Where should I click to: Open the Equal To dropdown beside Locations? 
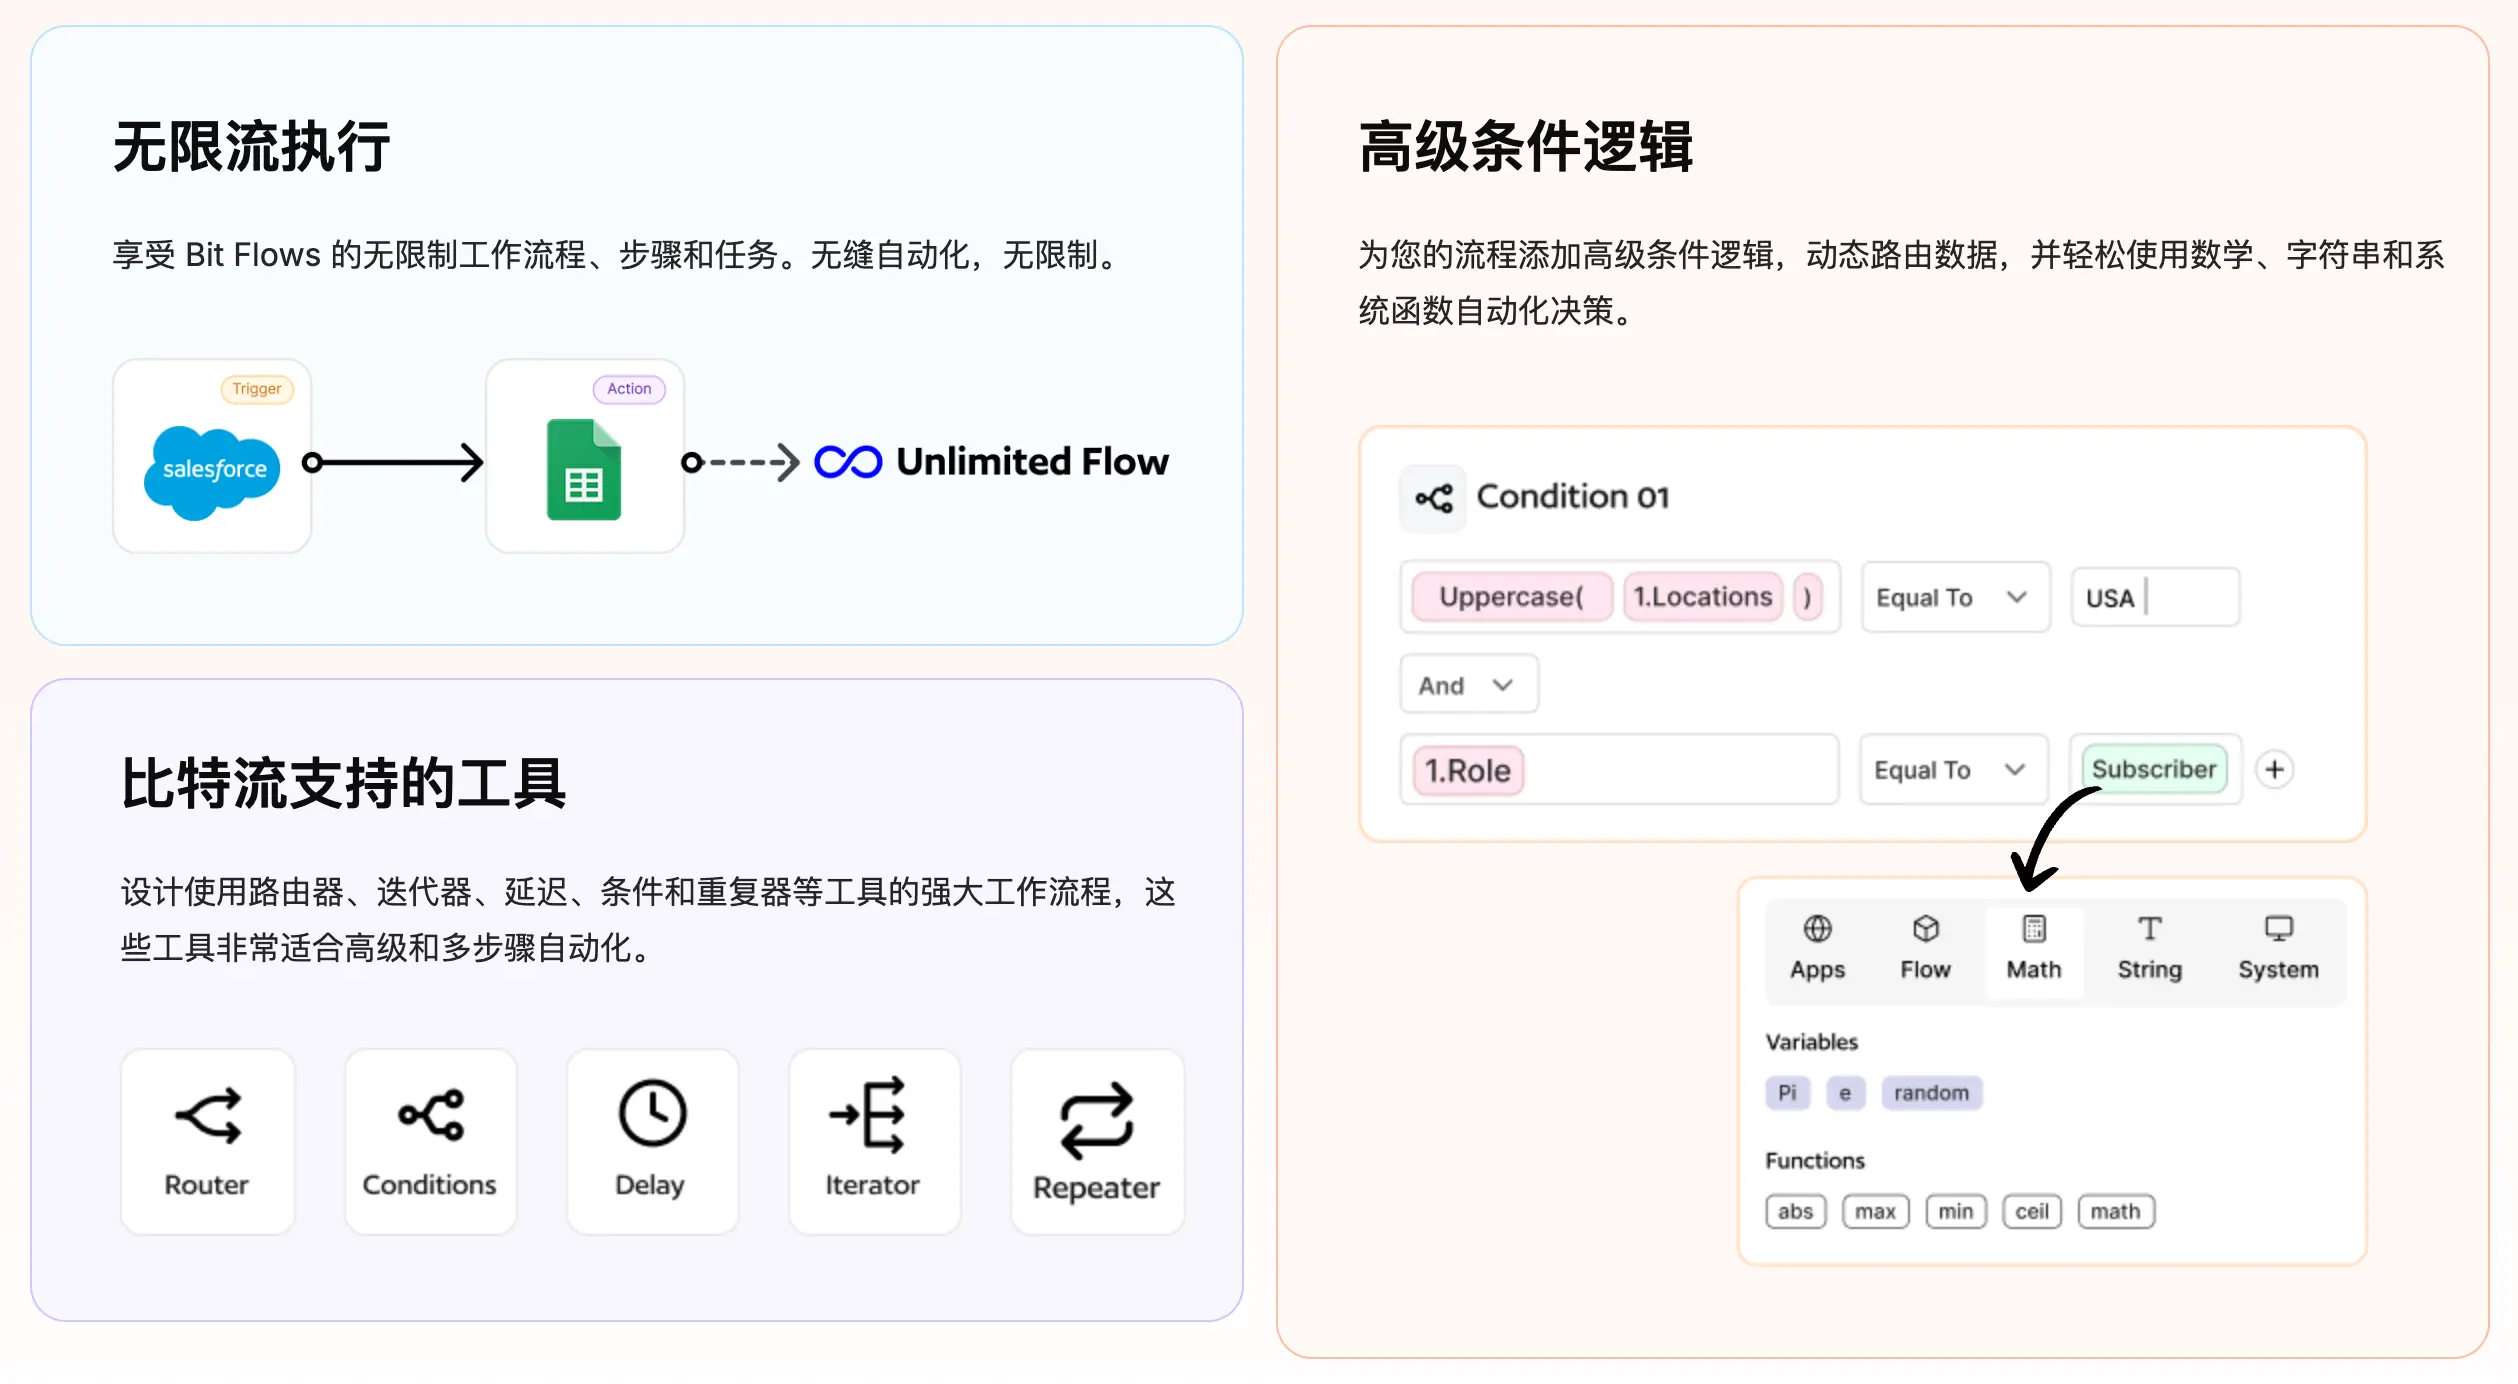point(1955,597)
